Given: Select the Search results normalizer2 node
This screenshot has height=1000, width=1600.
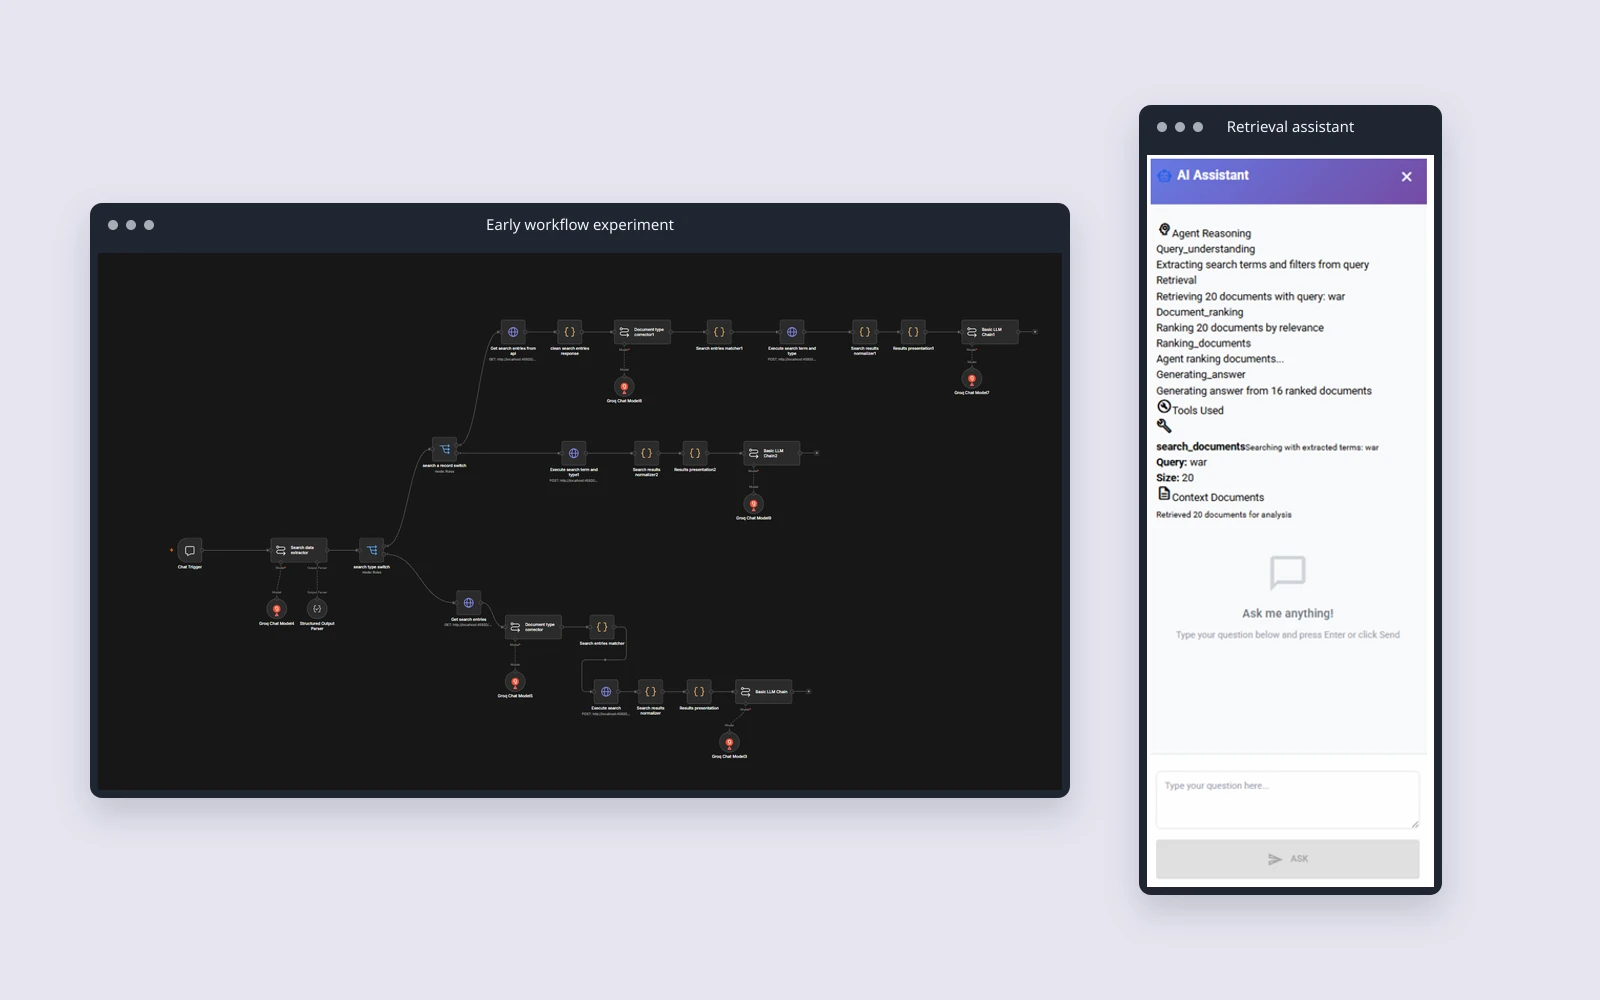Looking at the screenshot, I should 647,453.
